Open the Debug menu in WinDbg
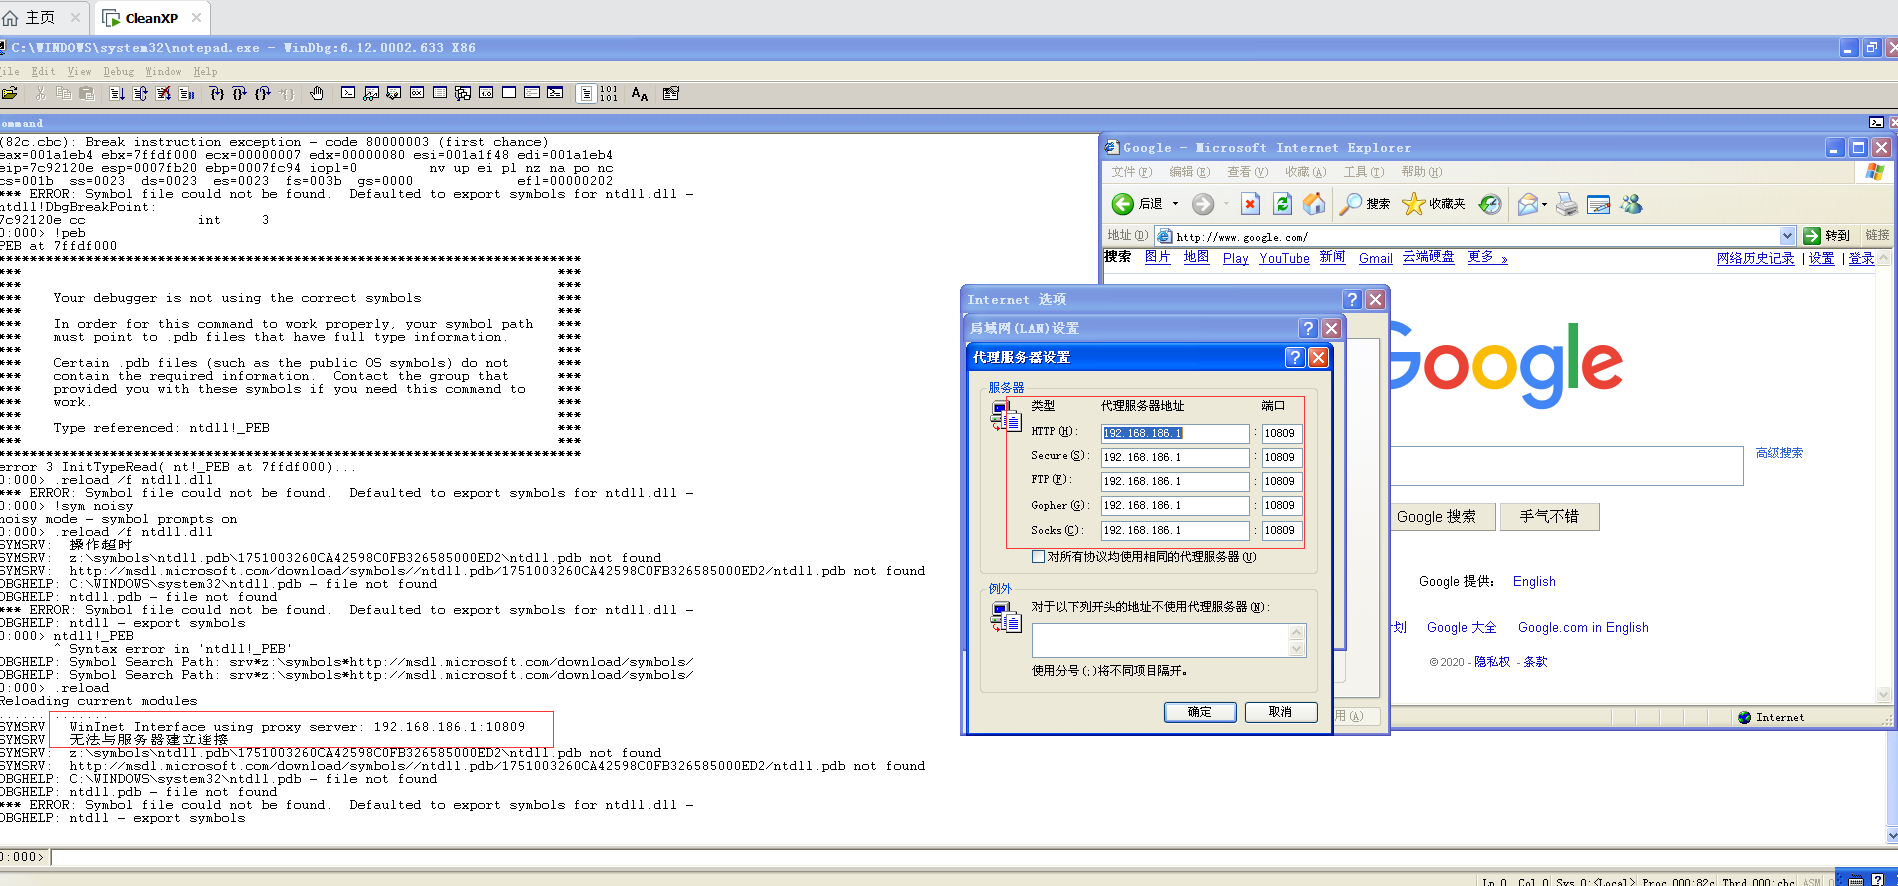The image size is (1898, 886). point(118,72)
